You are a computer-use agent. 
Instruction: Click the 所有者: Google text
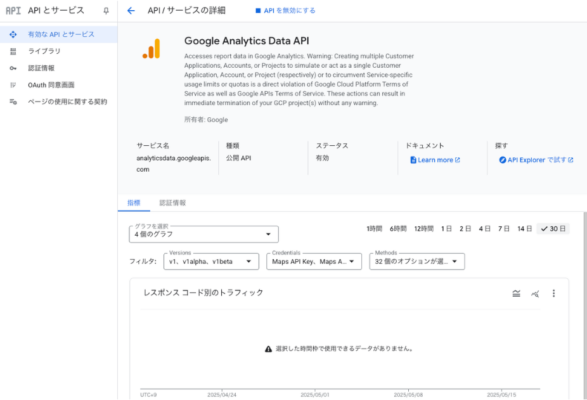click(x=206, y=120)
